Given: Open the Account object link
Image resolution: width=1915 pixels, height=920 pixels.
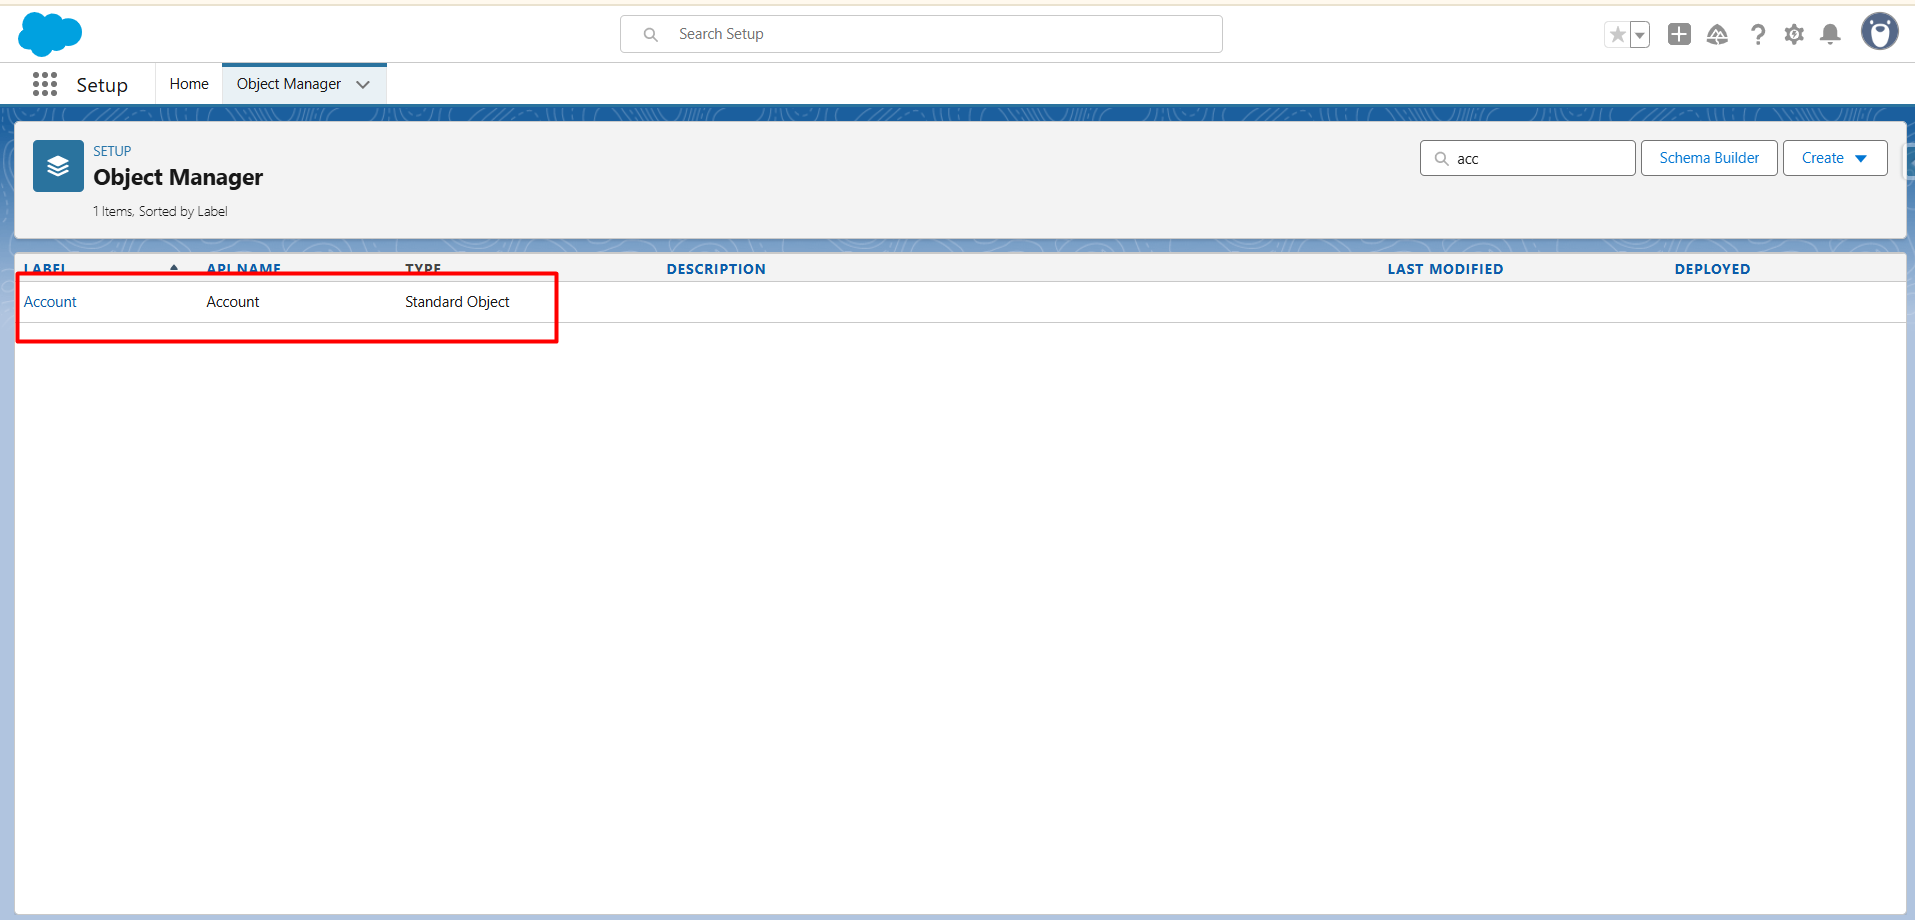Looking at the screenshot, I should point(50,302).
